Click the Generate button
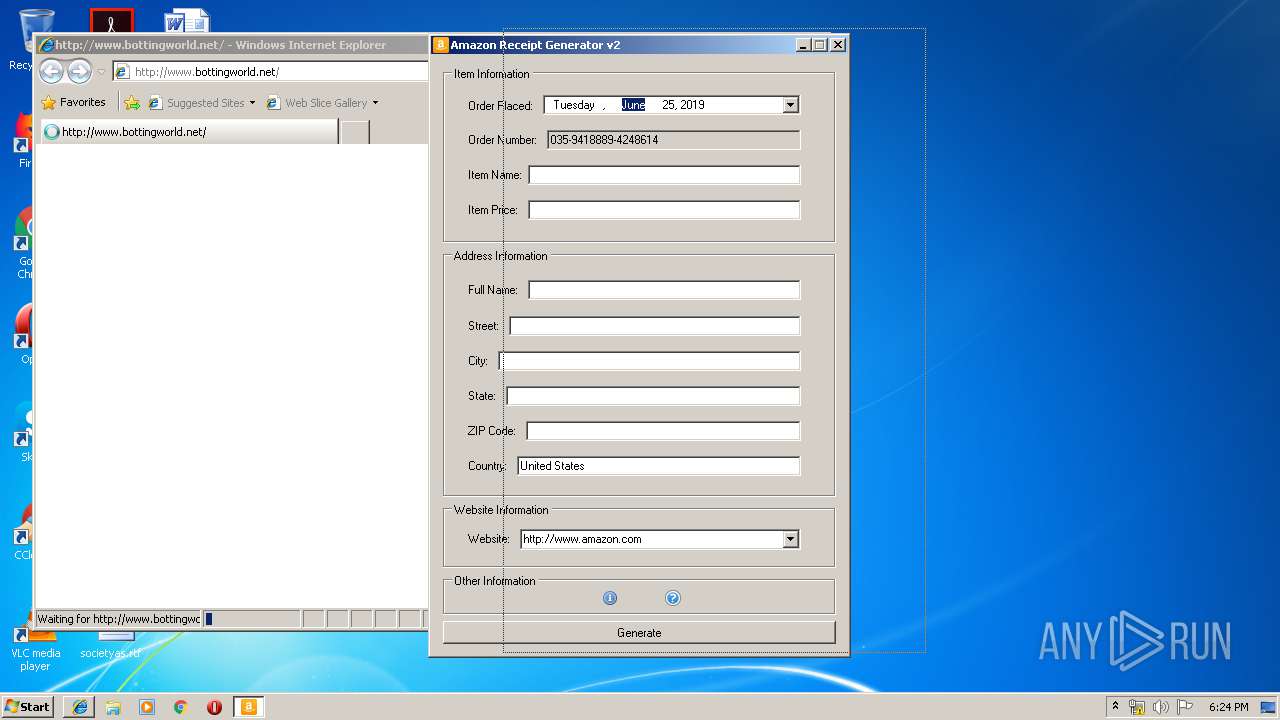Viewport: 1280px width, 720px height. click(639, 633)
